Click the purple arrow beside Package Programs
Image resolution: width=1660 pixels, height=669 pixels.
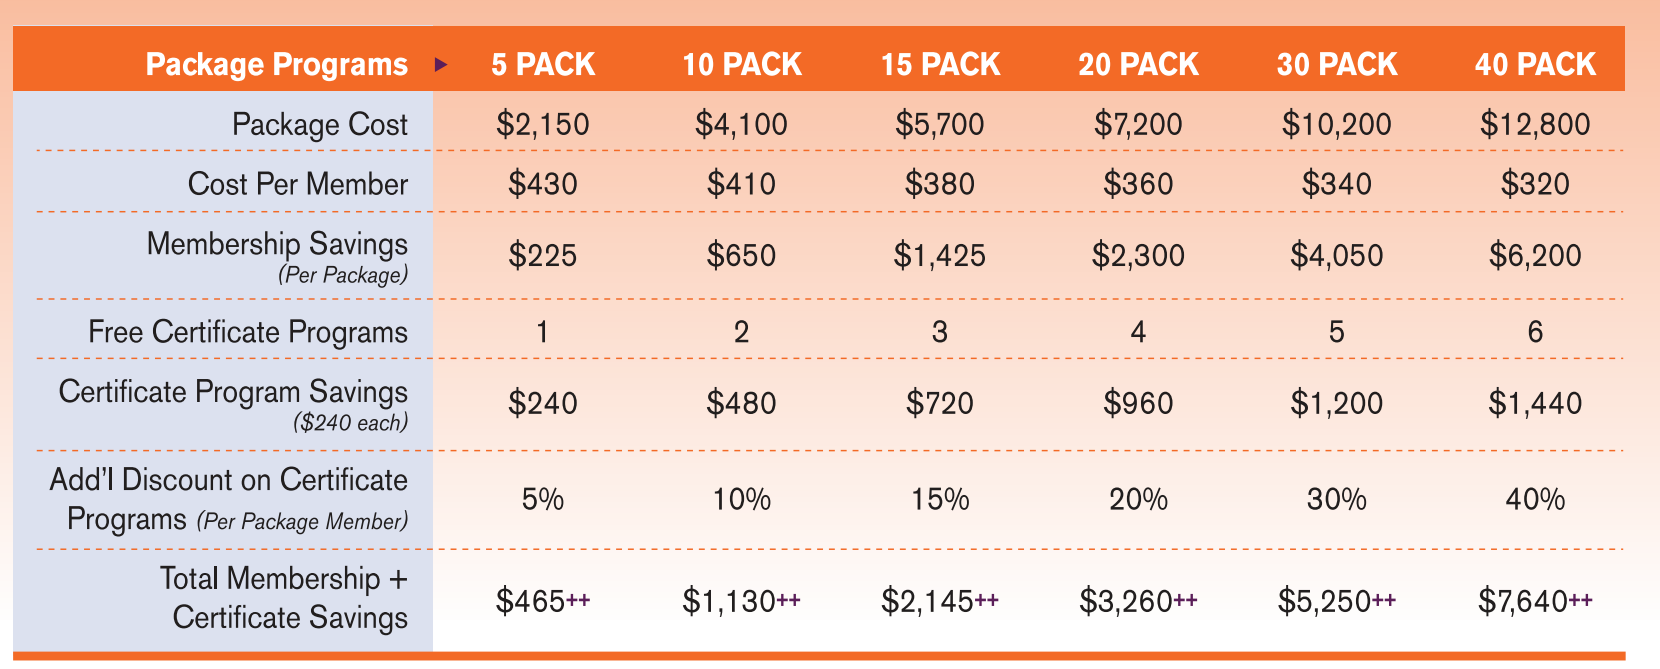coord(441,65)
